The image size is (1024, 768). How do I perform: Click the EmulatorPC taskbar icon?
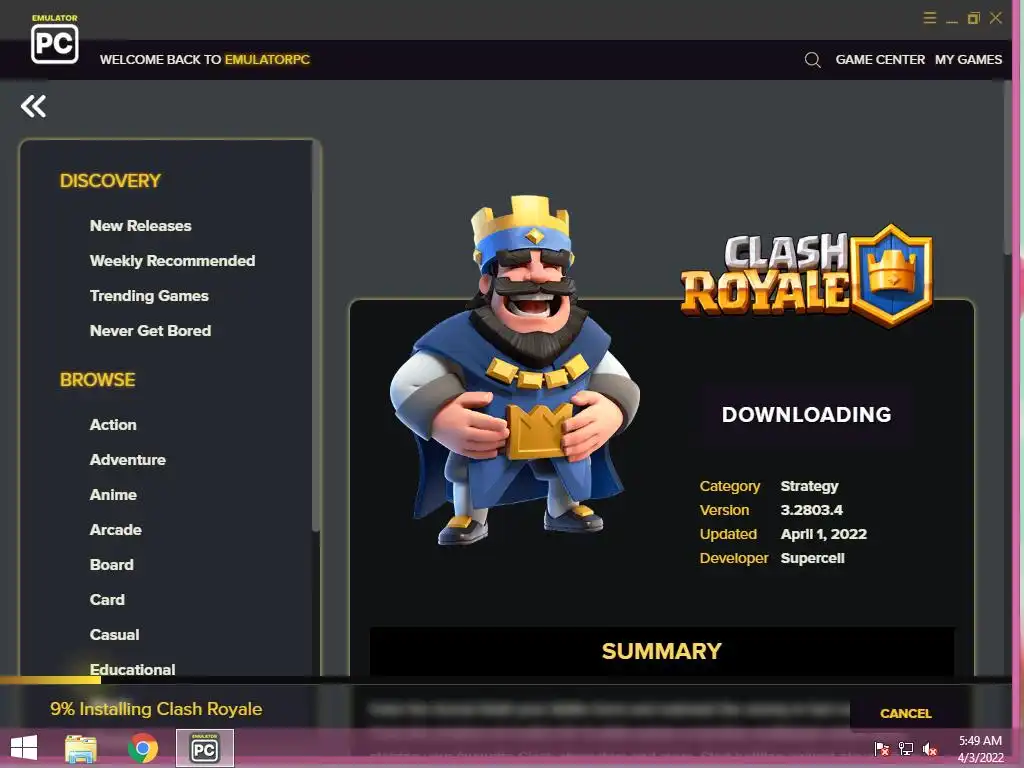tap(204, 748)
